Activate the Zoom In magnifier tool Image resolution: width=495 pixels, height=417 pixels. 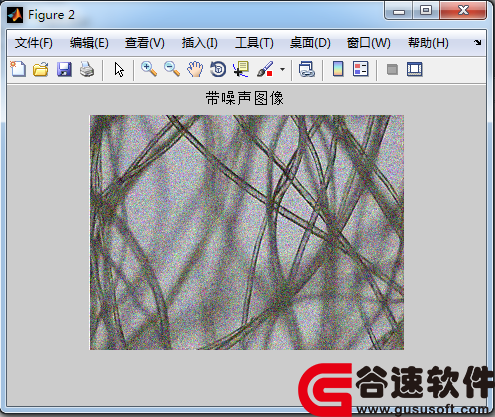tap(149, 69)
